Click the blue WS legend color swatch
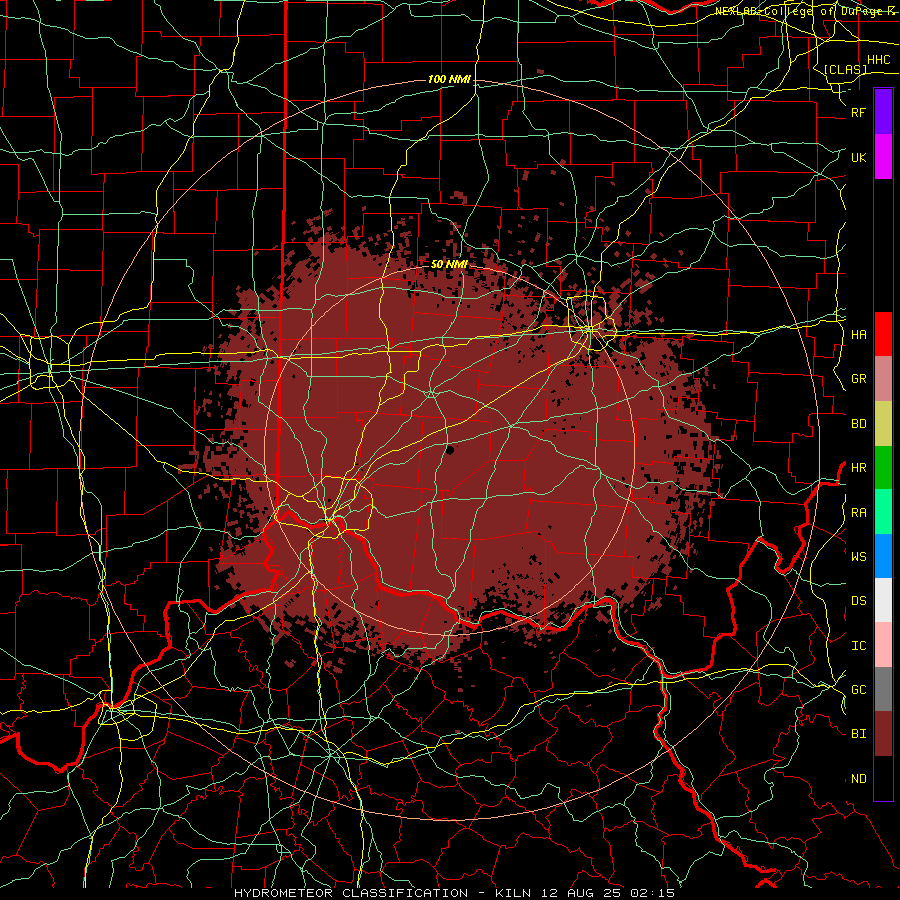Screen dimensions: 900x900 click(x=883, y=556)
